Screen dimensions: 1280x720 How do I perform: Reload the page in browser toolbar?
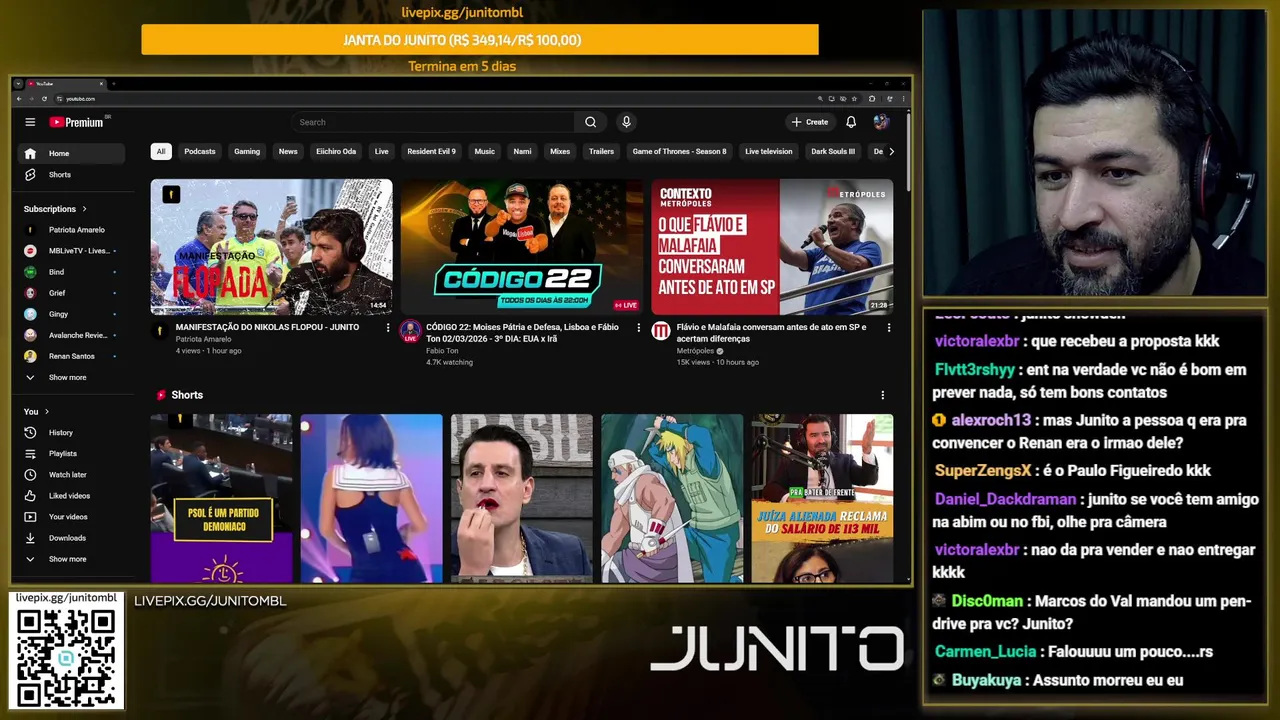(44, 99)
